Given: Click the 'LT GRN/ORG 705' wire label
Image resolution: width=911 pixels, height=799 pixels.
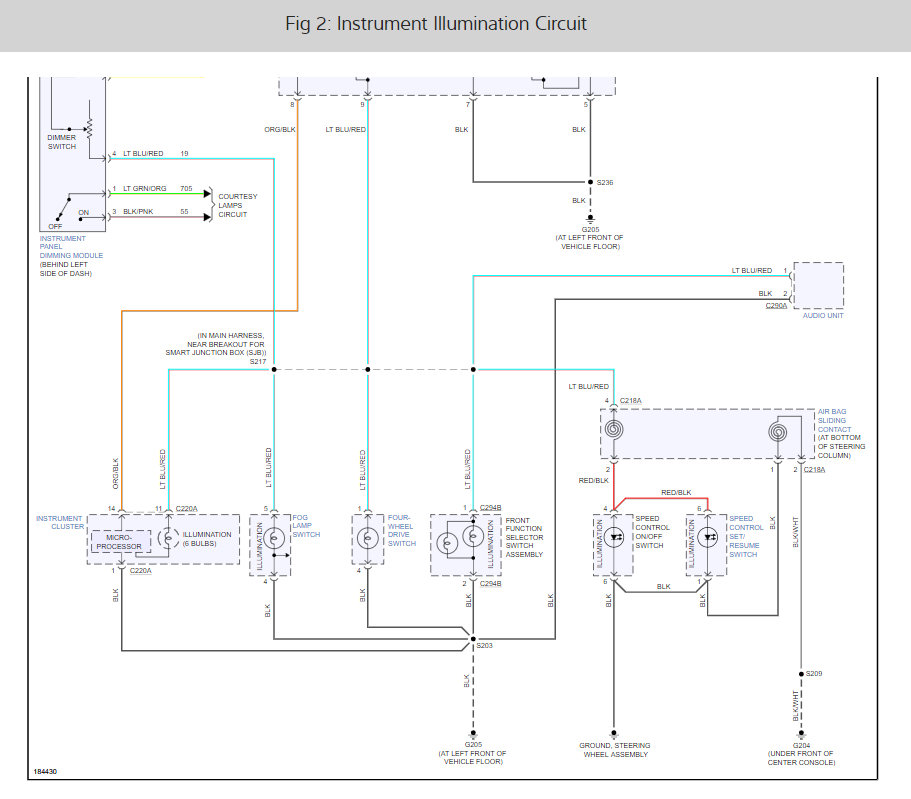Looking at the screenshot, I should click(157, 188).
